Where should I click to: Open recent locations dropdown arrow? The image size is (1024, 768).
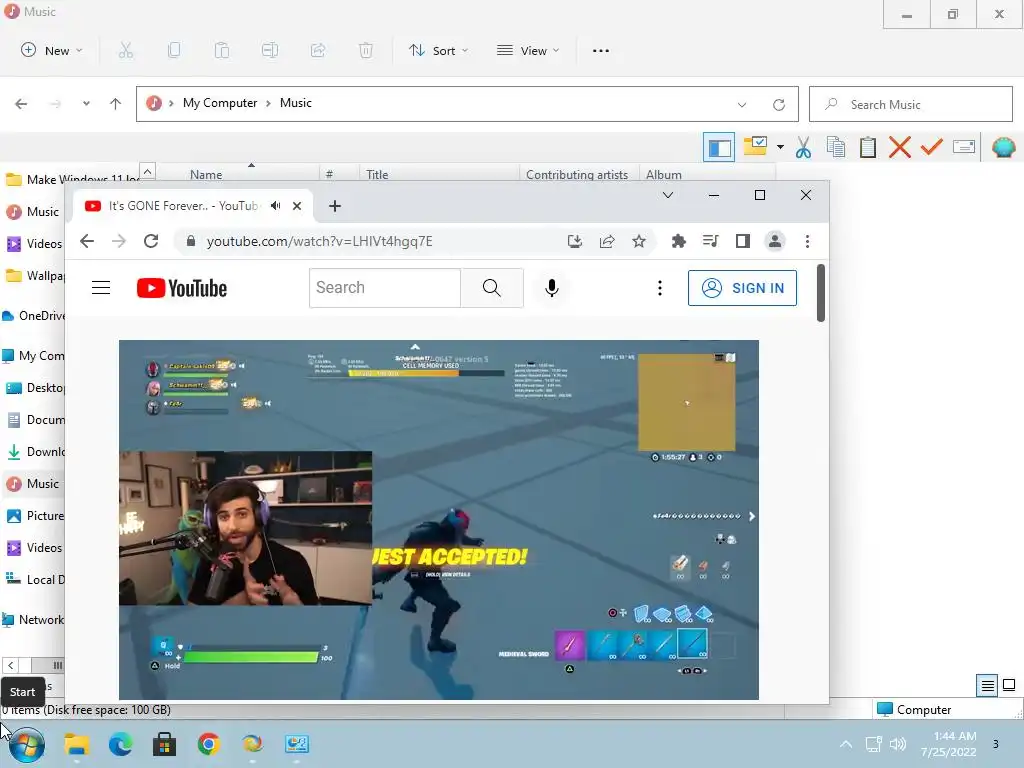point(86,103)
